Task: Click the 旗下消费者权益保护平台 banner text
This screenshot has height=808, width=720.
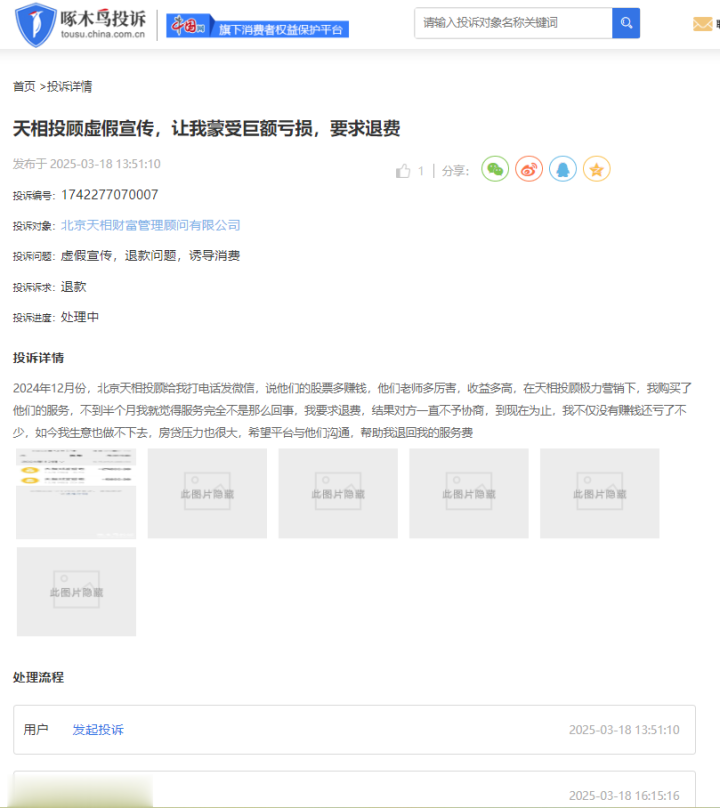Action: coord(280,29)
